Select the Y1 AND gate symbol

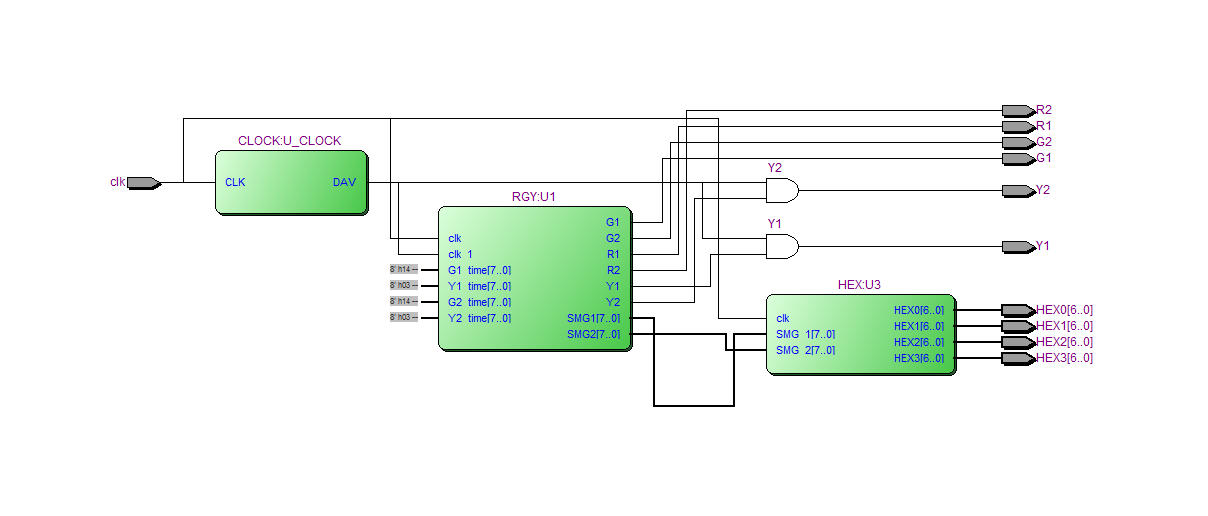pyautogui.click(x=782, y=247)
